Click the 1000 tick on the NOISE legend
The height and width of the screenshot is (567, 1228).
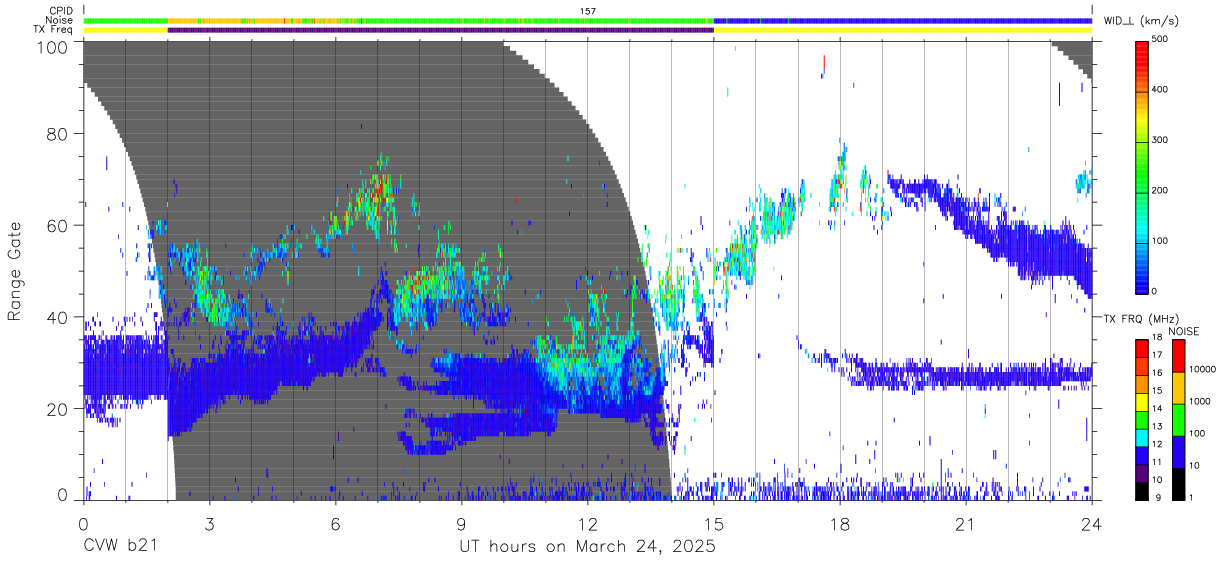pos(1199,403)
